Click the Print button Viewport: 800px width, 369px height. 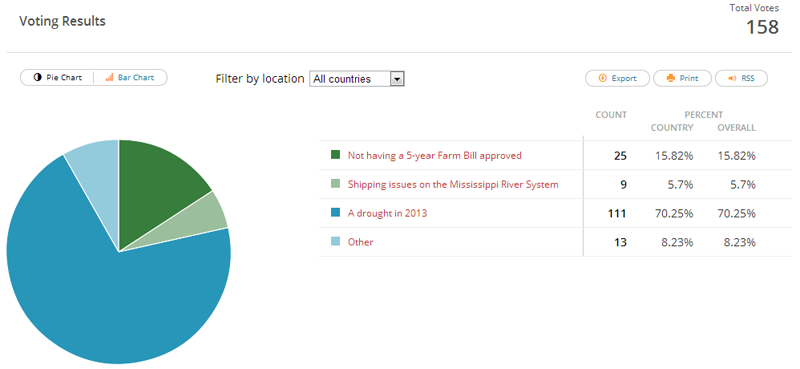pyautogui.click(x=682, y=79)
